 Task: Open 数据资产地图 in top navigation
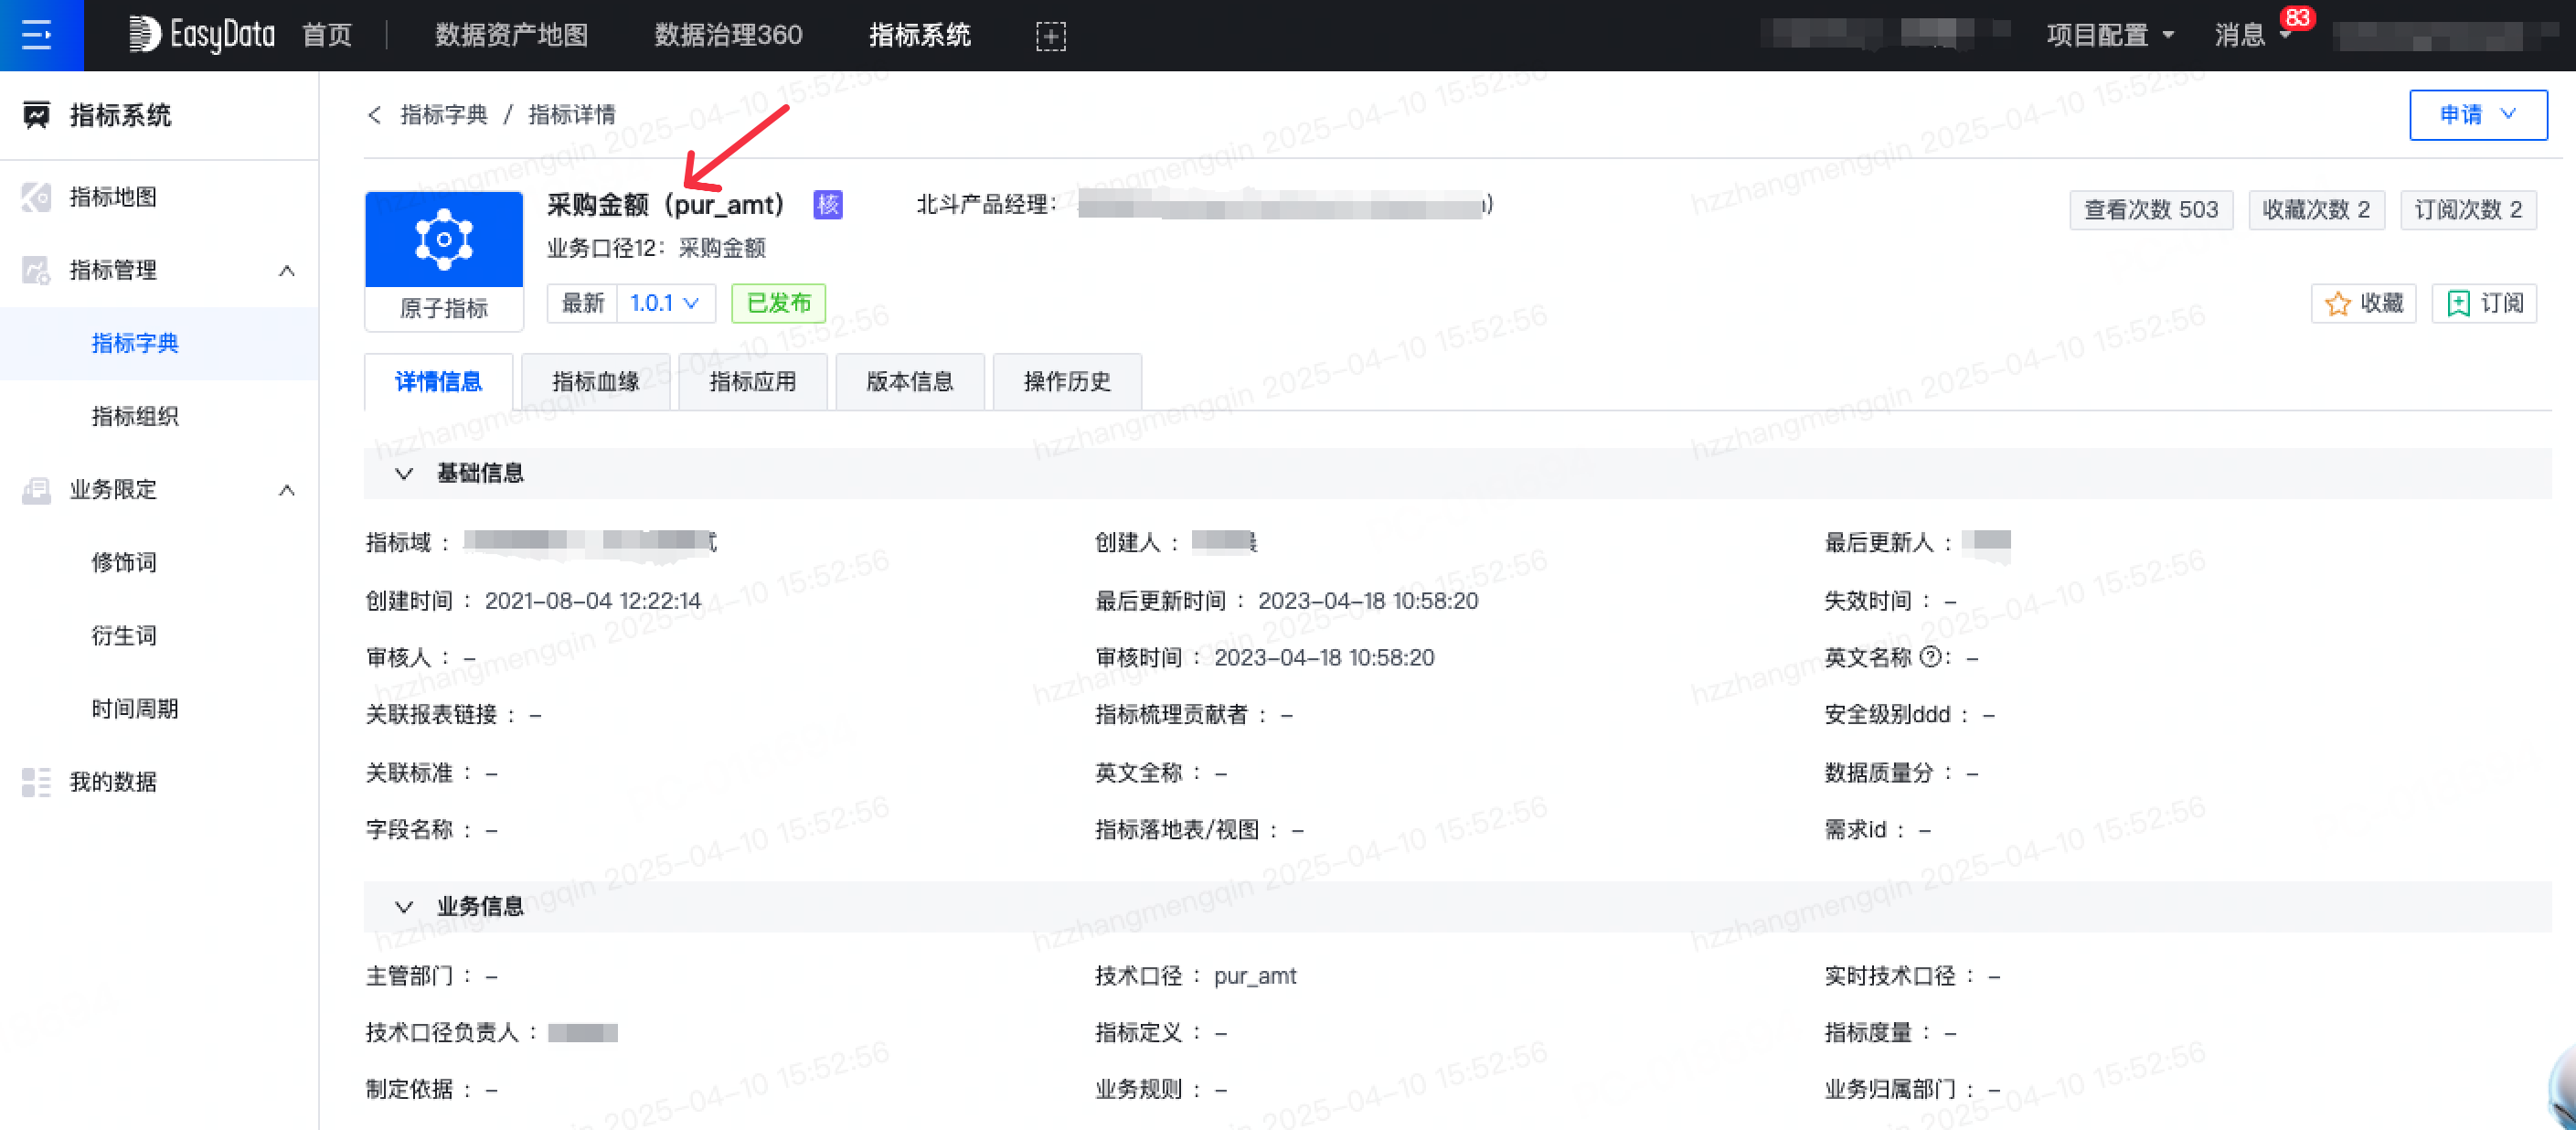511,36
